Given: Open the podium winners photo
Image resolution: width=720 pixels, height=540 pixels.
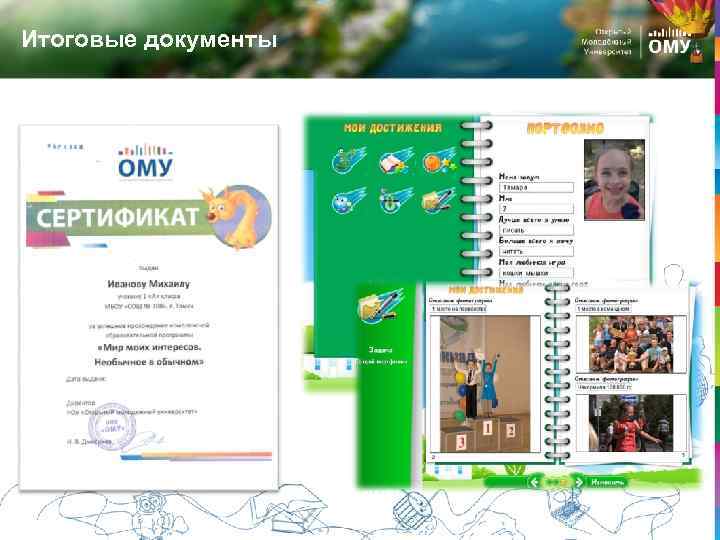Looking at the screenshot, I should click(484, 383).
